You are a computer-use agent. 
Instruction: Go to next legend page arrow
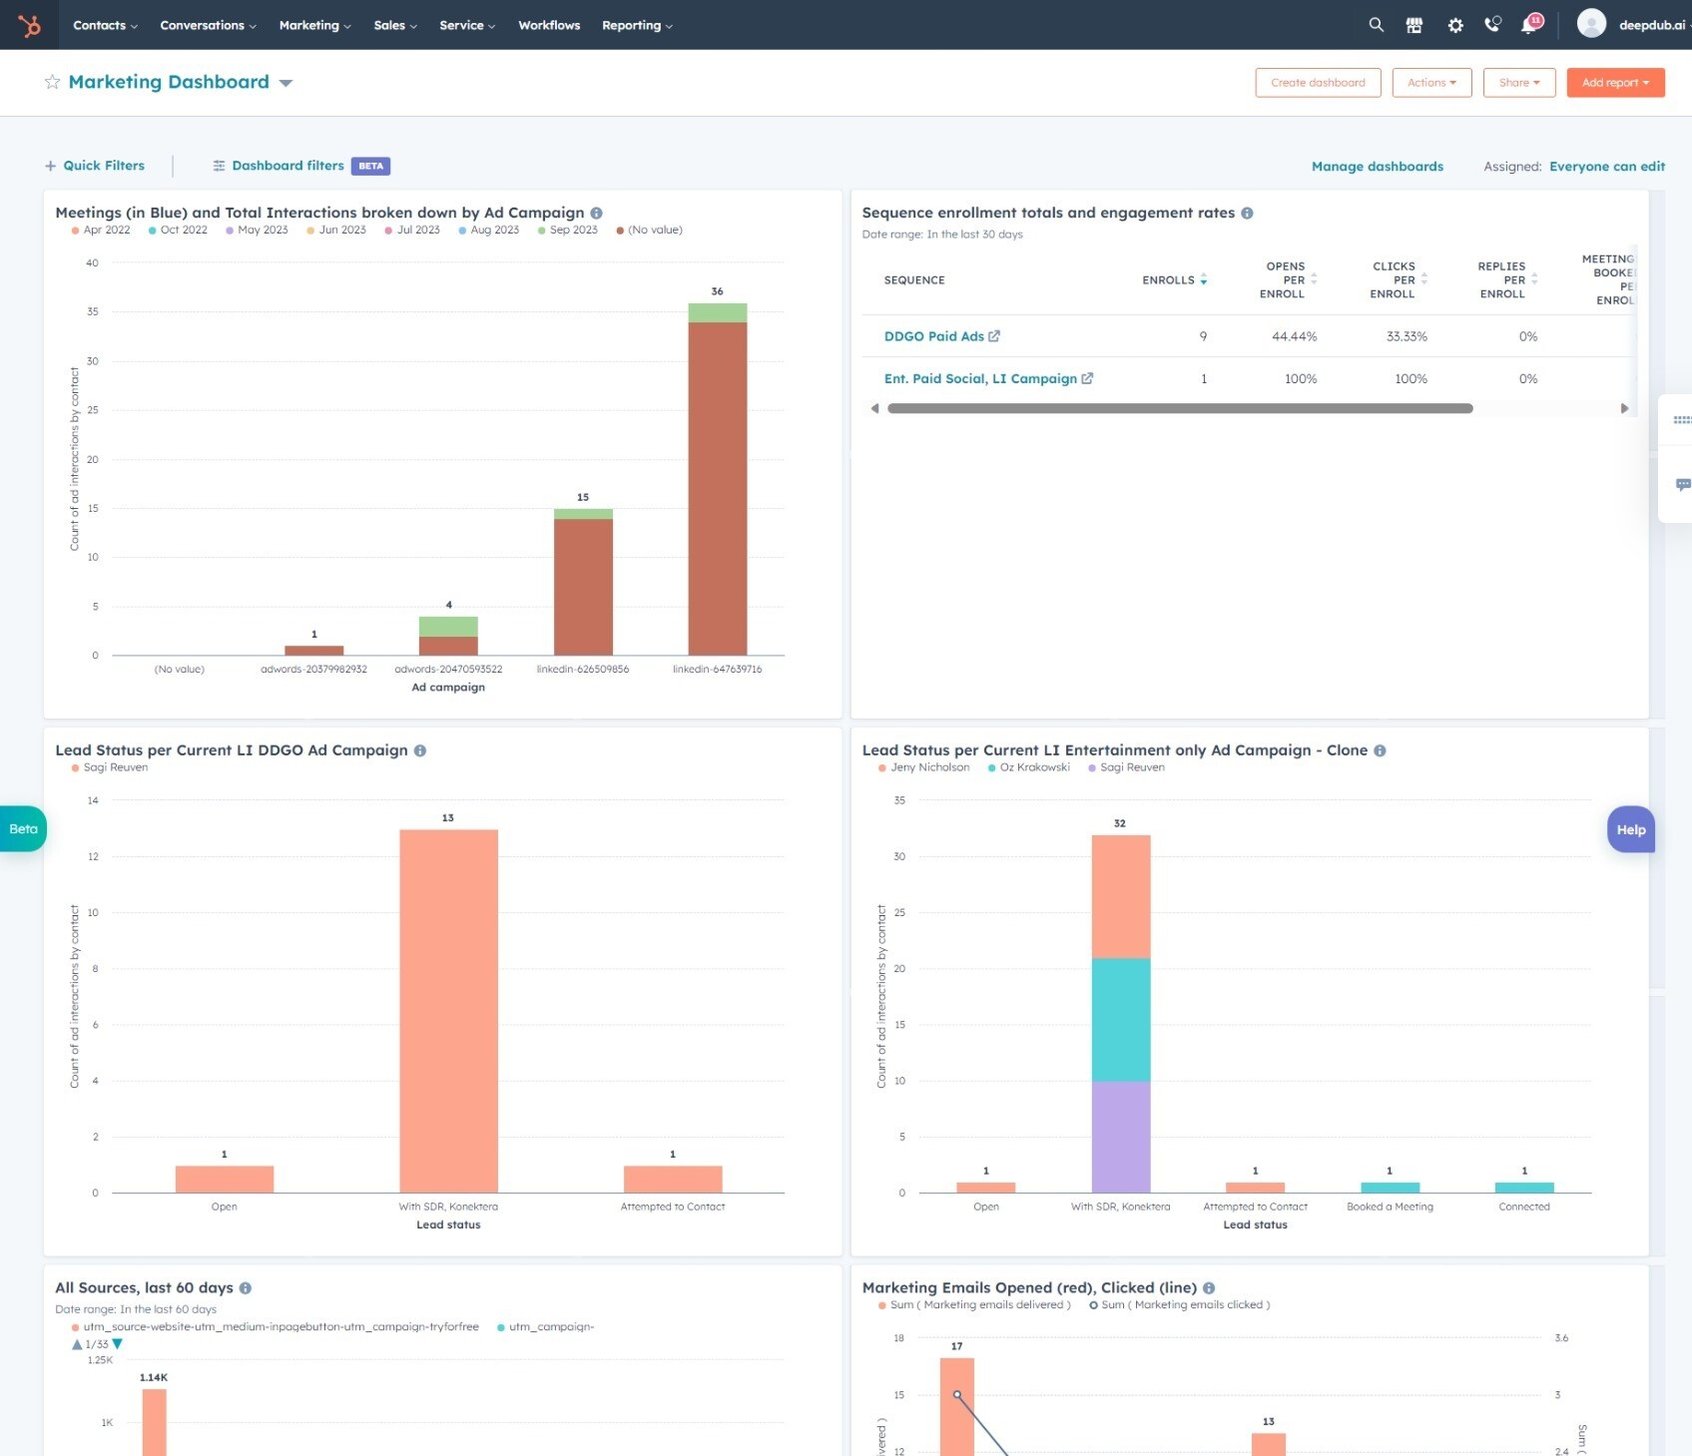118,1344
